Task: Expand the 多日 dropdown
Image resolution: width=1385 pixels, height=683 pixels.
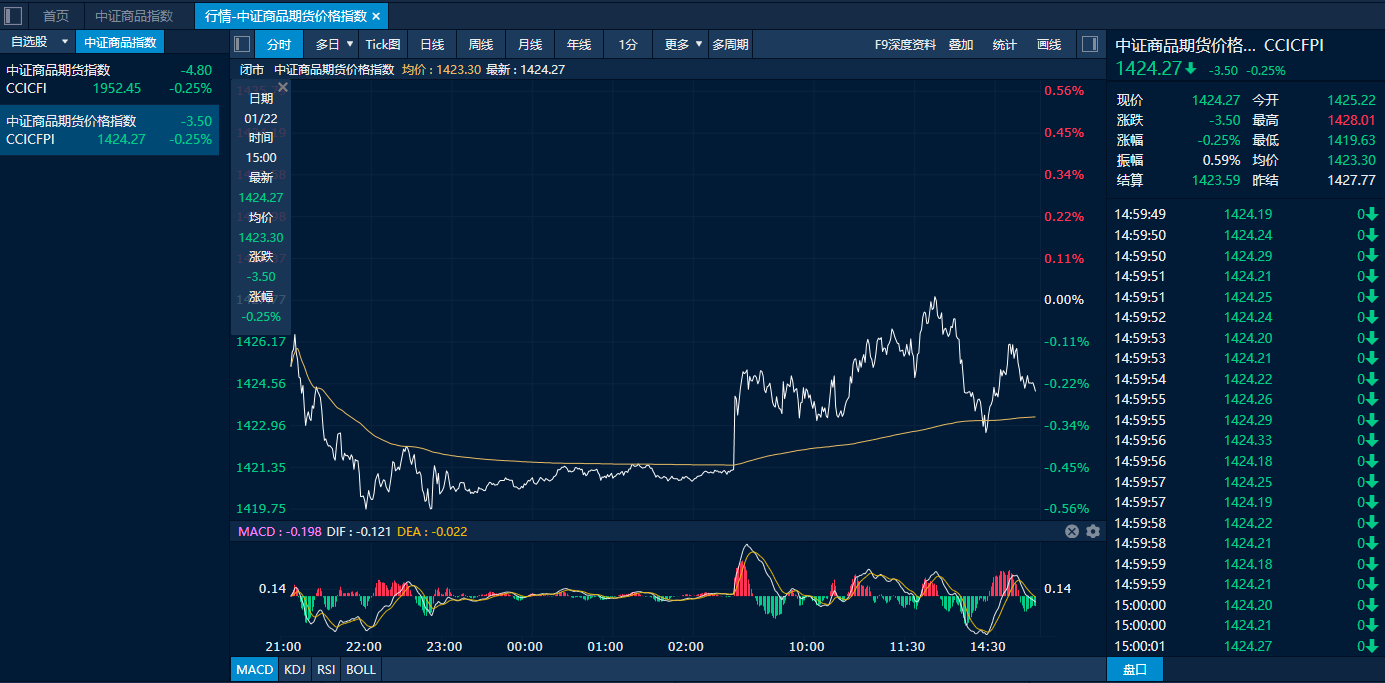Action: pyautogui.click(x=350, y=44)
